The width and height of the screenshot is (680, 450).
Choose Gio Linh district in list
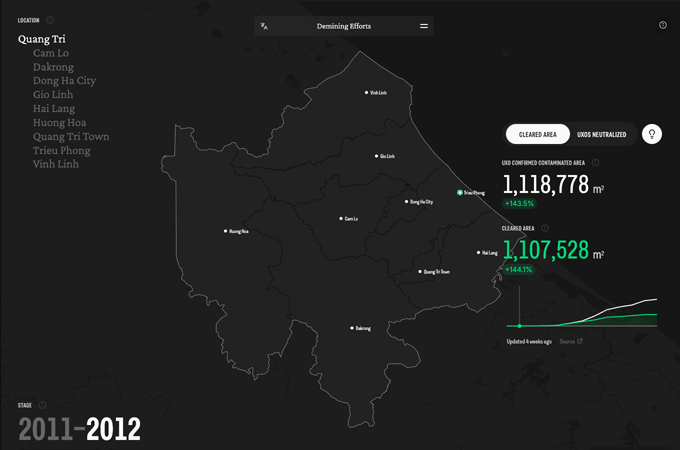[53, 95]
